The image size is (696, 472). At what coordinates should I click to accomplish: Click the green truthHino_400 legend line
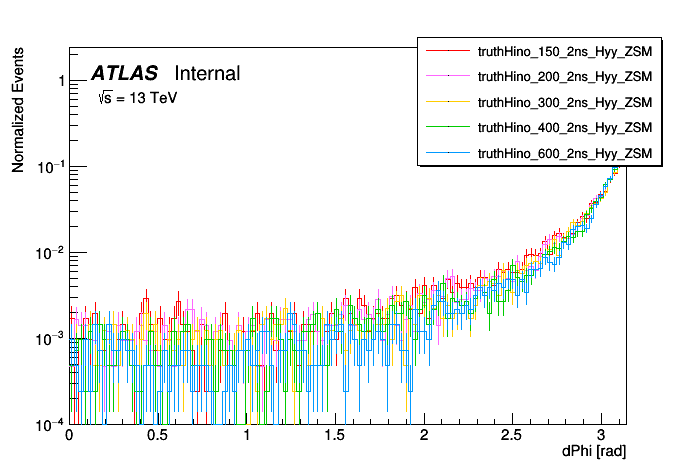point(448,127)
